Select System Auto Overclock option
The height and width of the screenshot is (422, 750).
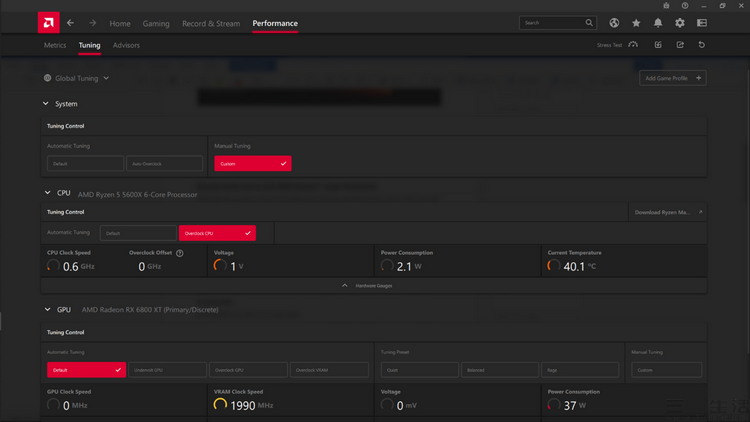165,164
